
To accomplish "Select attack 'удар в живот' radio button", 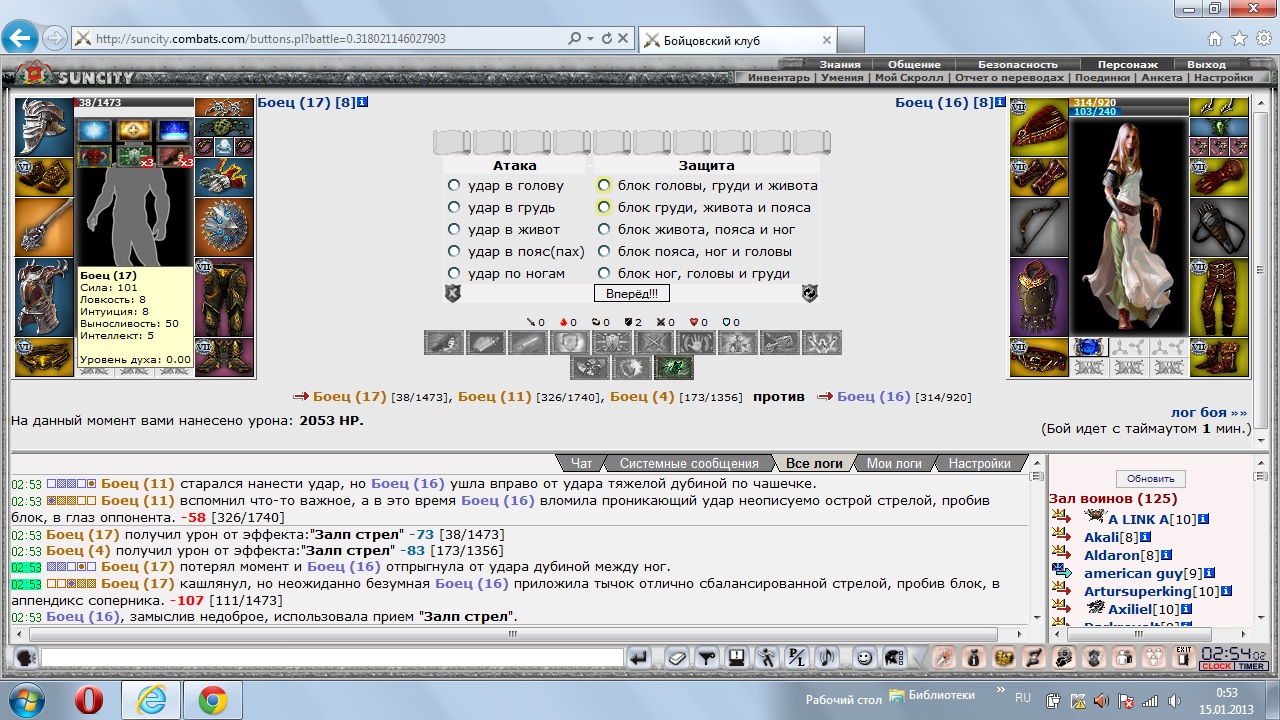I will click(x=454, y=229).
